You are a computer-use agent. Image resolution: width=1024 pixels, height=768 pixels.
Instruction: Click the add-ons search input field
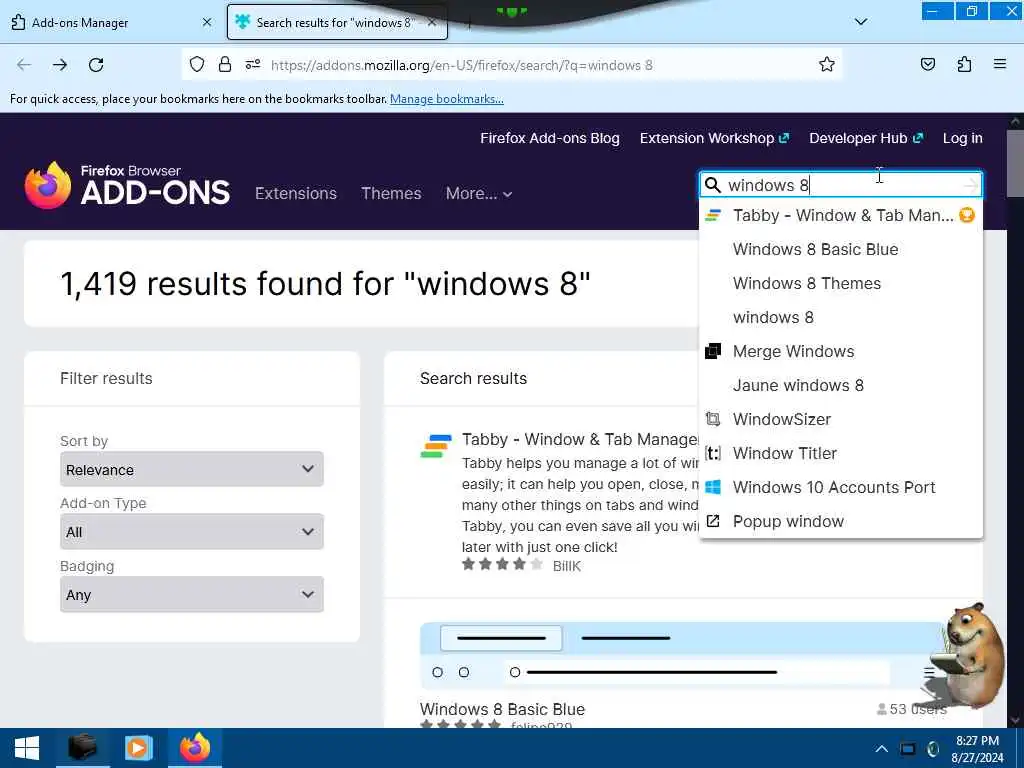tap(842, 185)
